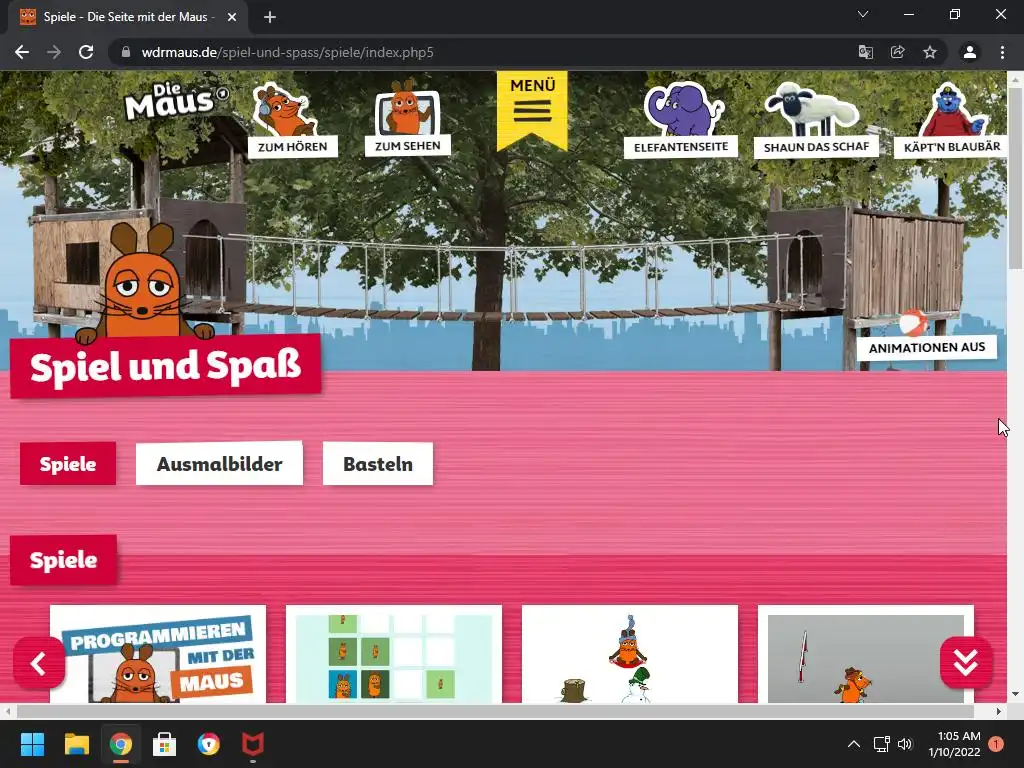This screenshot has height=768, width=1024.
Task: Open Shaun das Schaf sheep icon
Action: click(816, 120)
